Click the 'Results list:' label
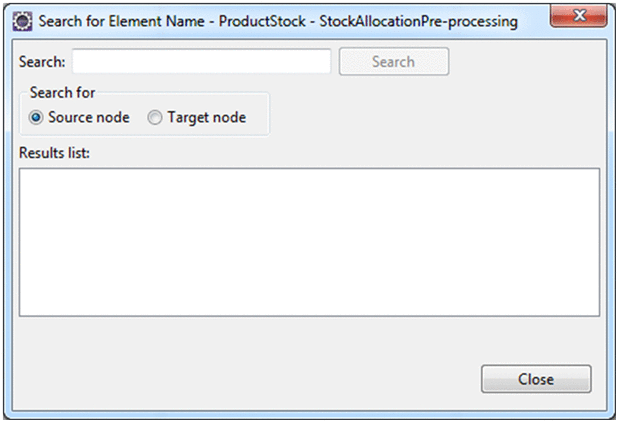The height and width of the screenshot is (423, 620). [x=55, y=153]
